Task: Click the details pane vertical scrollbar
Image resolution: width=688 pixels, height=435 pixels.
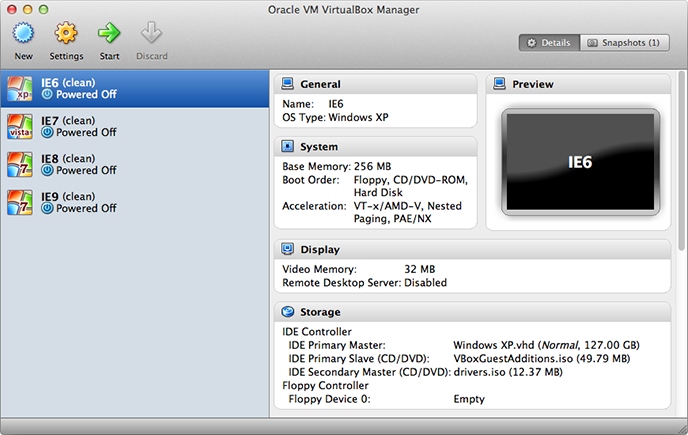Action: [x=681, y=160]
